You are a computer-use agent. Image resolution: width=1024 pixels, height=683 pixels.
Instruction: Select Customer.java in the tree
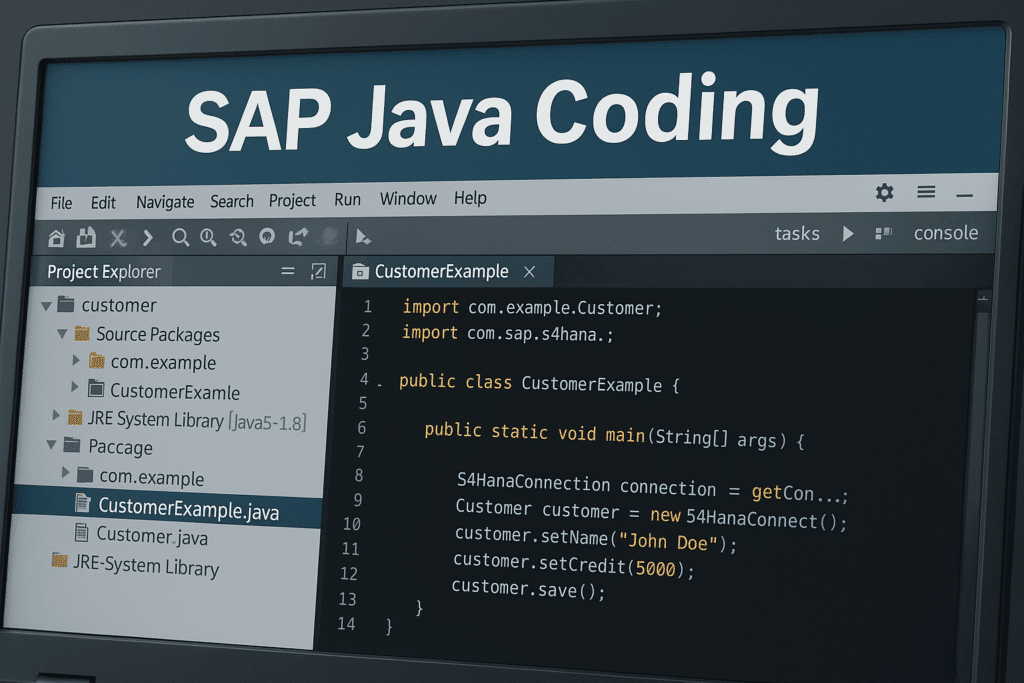[152, 535]
